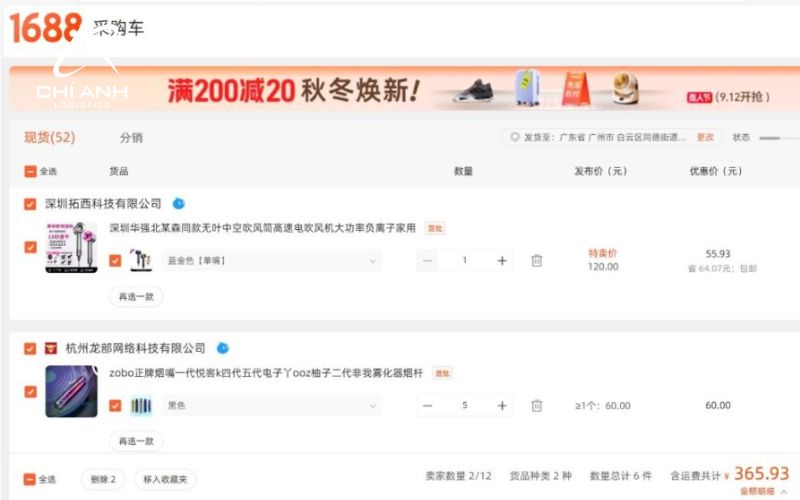The height and width of the screenshot is (500, 800).
Task: Open 杭州龙部网络科技有限公司 shop link
Action: point(135,348)
